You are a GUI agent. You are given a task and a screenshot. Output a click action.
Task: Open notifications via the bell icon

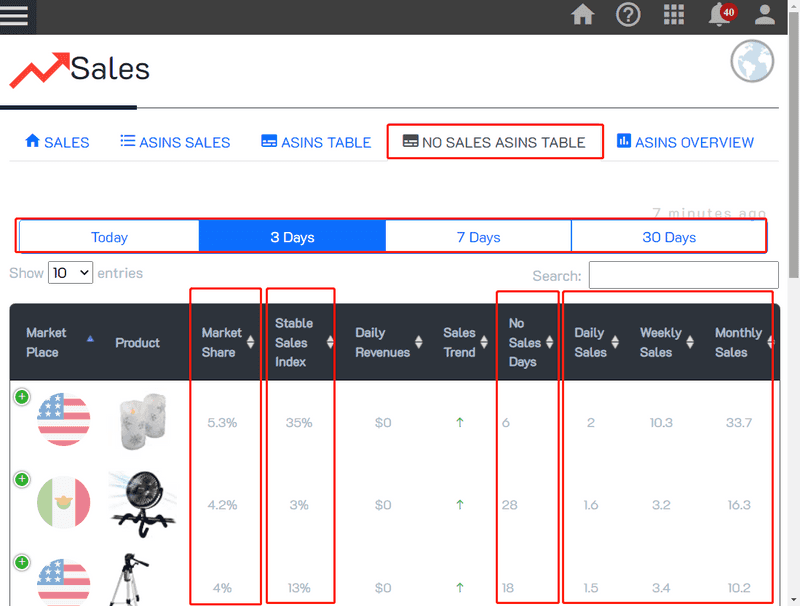pyautogui.click(x=718, y=14)
